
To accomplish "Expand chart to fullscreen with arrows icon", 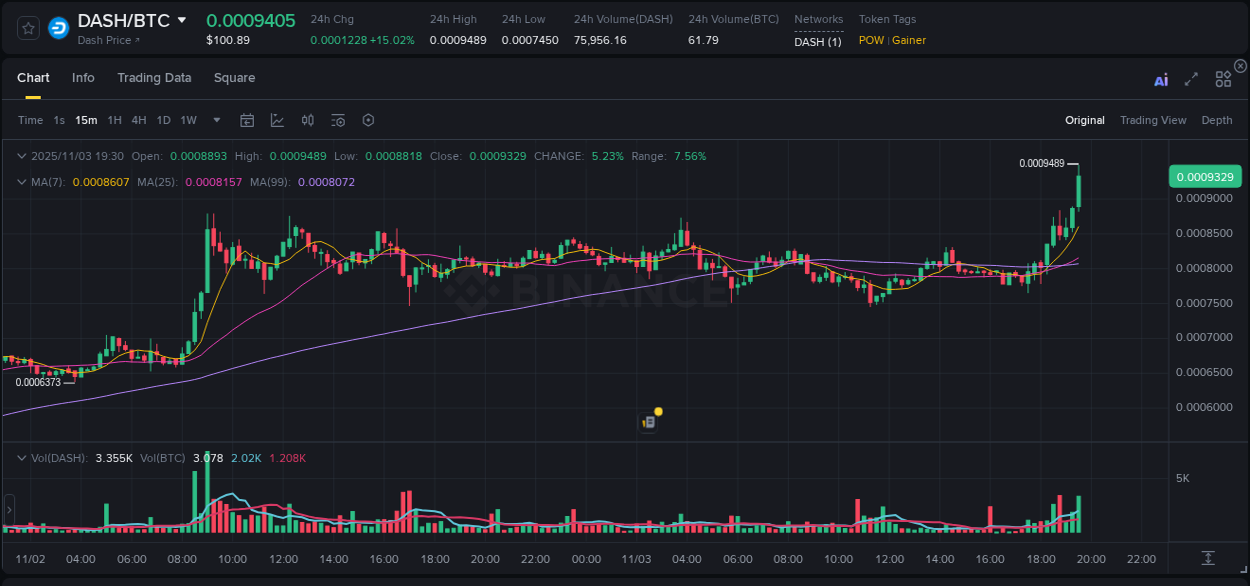I will click(x=1191, y=79).
